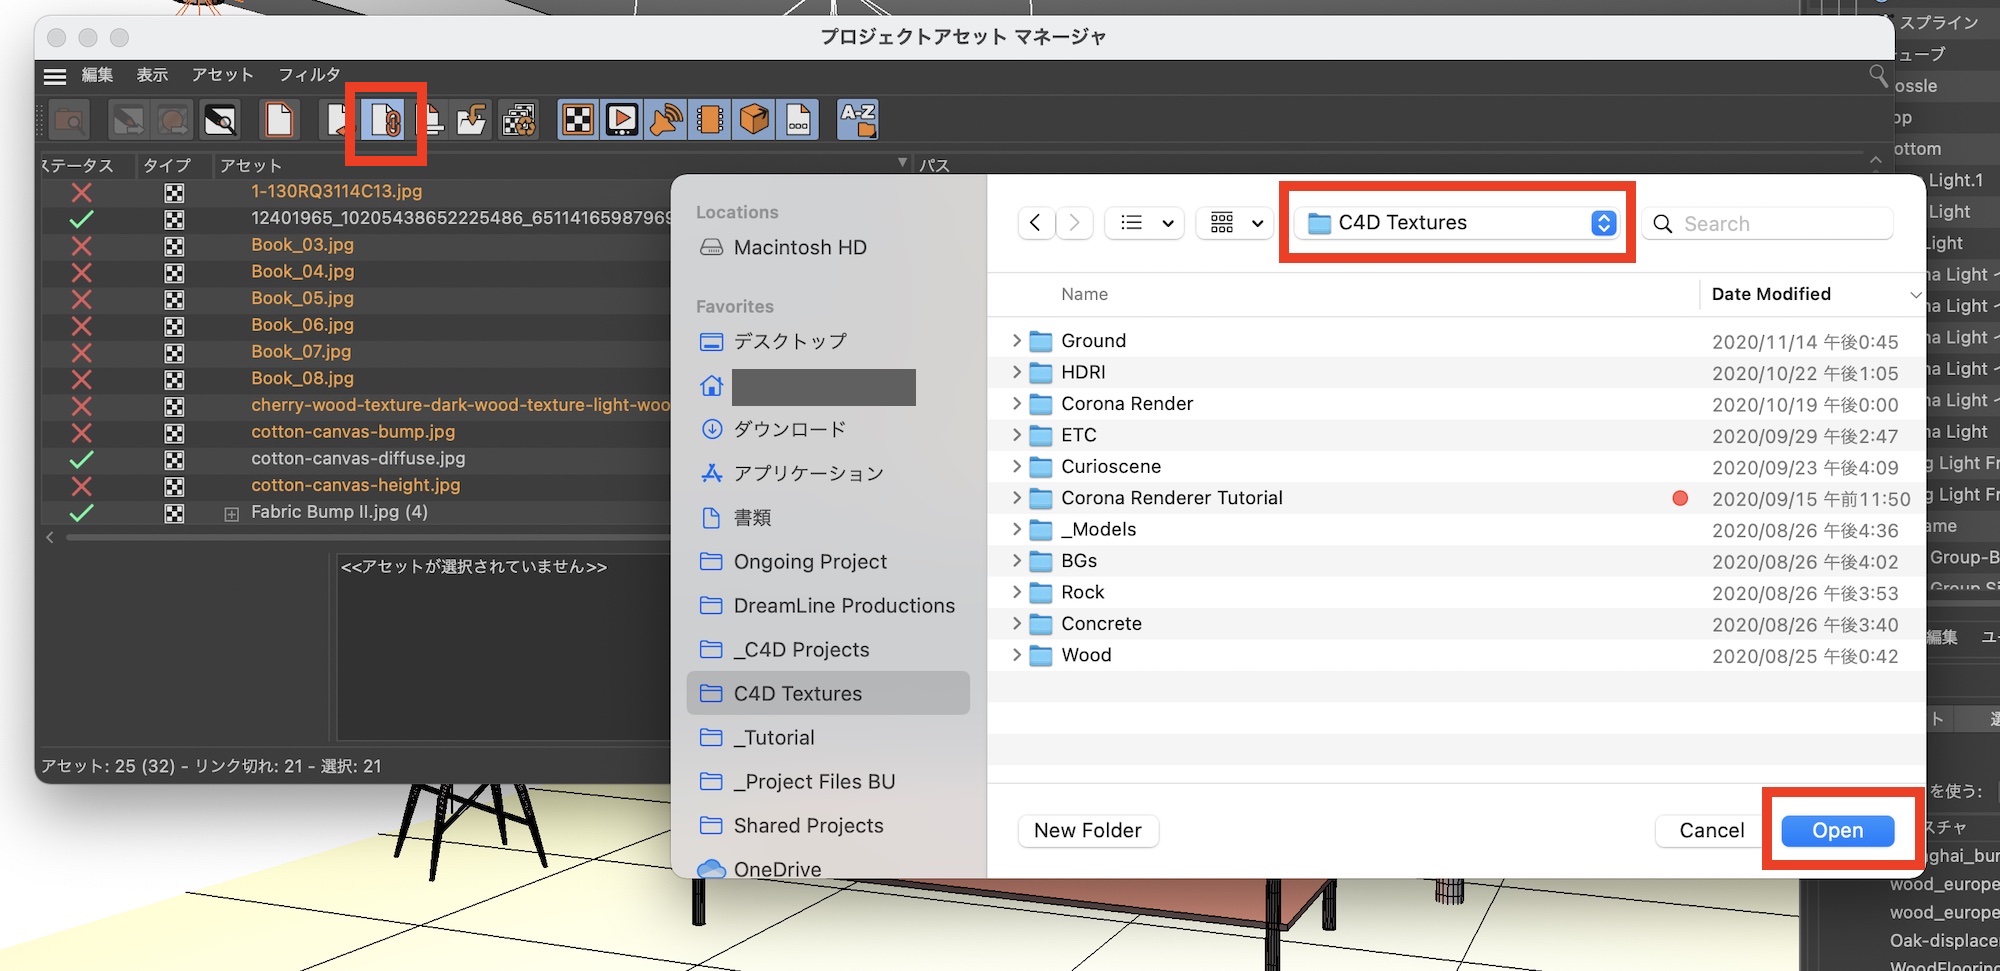Expand the Fabric Bump II.jpg asset group

[x=231, y=513]
